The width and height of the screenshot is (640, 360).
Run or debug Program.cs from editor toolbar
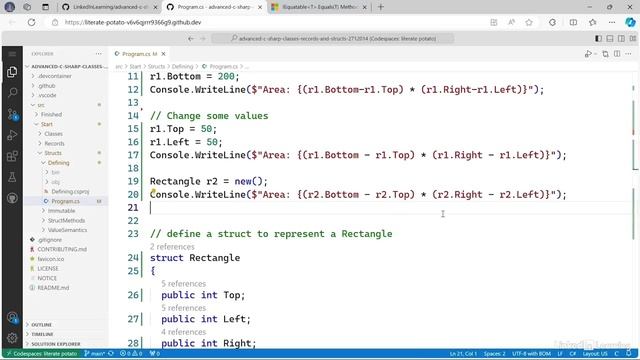588,54
